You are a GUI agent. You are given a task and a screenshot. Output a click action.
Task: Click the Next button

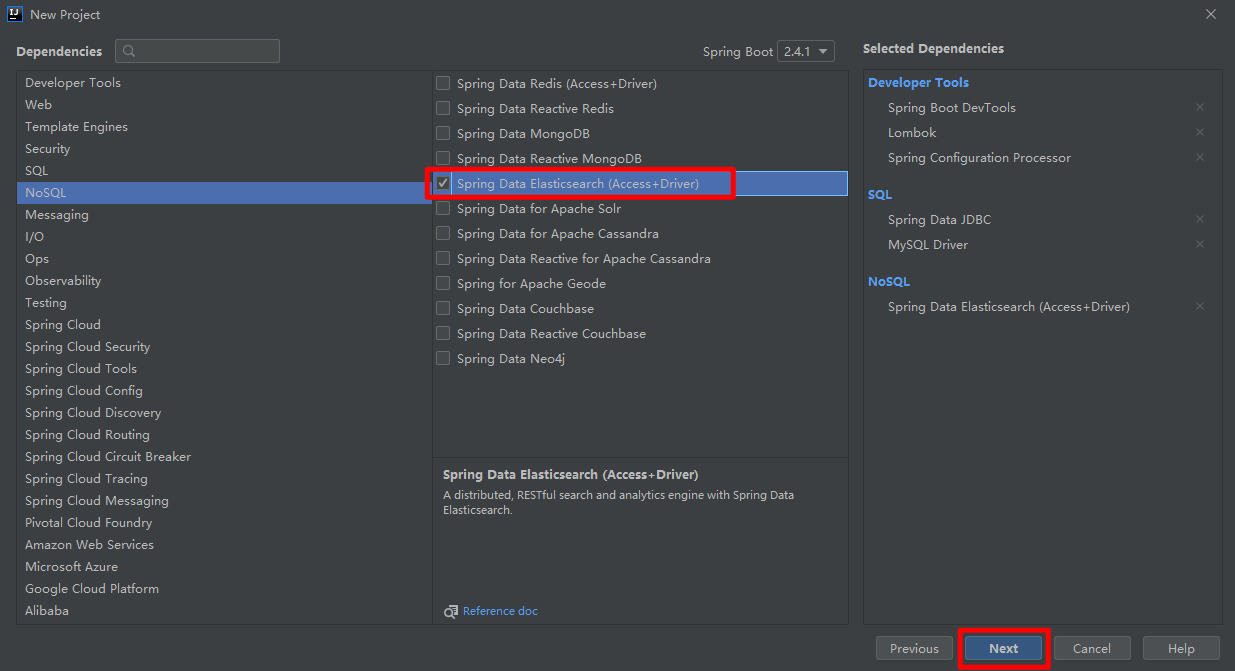tap(1003, 648)
